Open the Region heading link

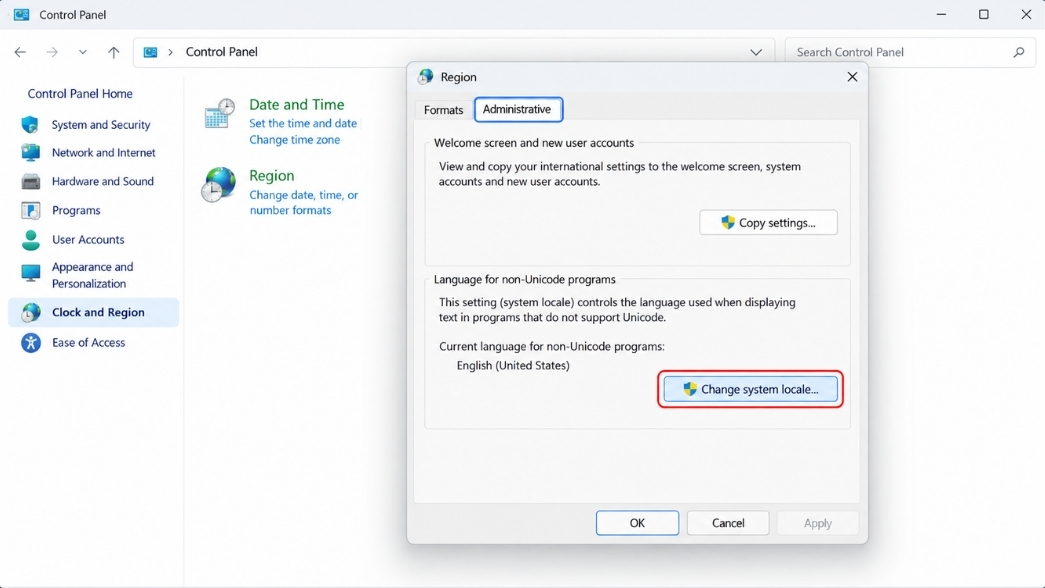271,175
